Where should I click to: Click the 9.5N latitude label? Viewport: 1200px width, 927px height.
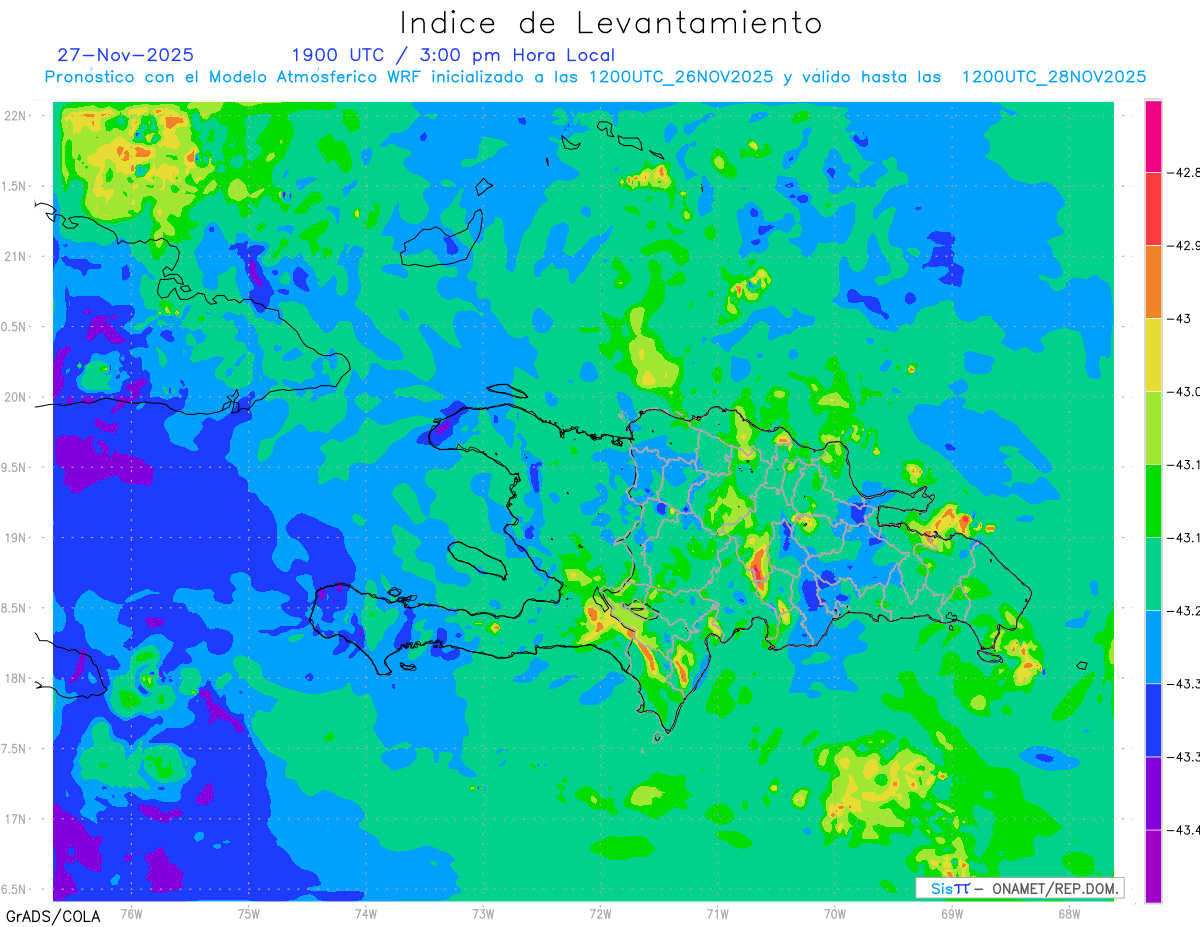(x=14, y=468)
